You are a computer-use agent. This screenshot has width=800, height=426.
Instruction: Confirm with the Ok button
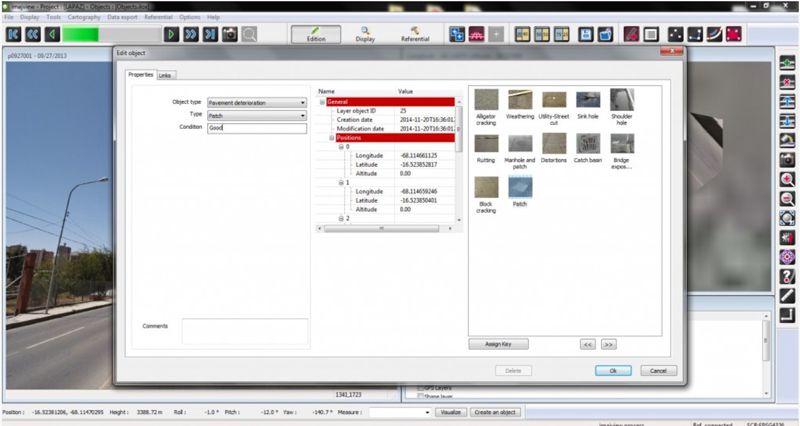coord(613,371)
